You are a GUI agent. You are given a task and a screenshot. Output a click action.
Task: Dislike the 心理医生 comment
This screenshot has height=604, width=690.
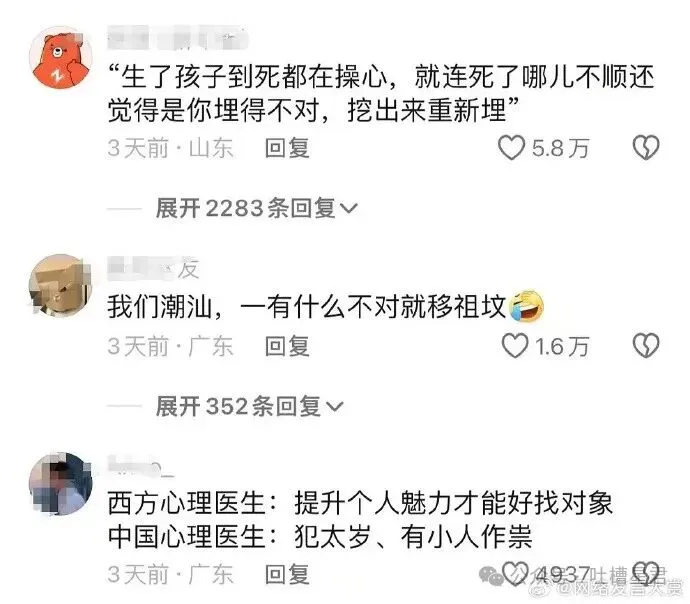click(x=646, y=574)
